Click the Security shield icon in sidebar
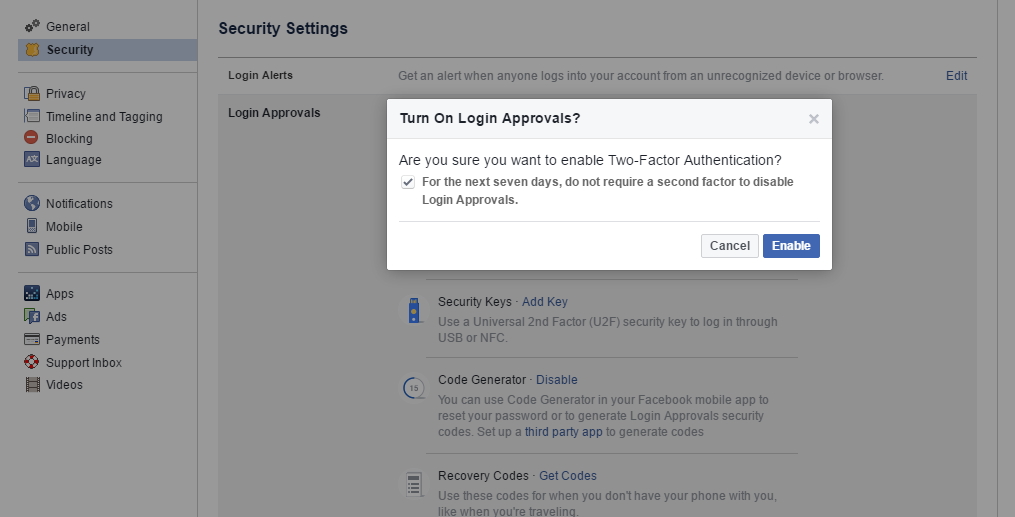 [32, 50]
